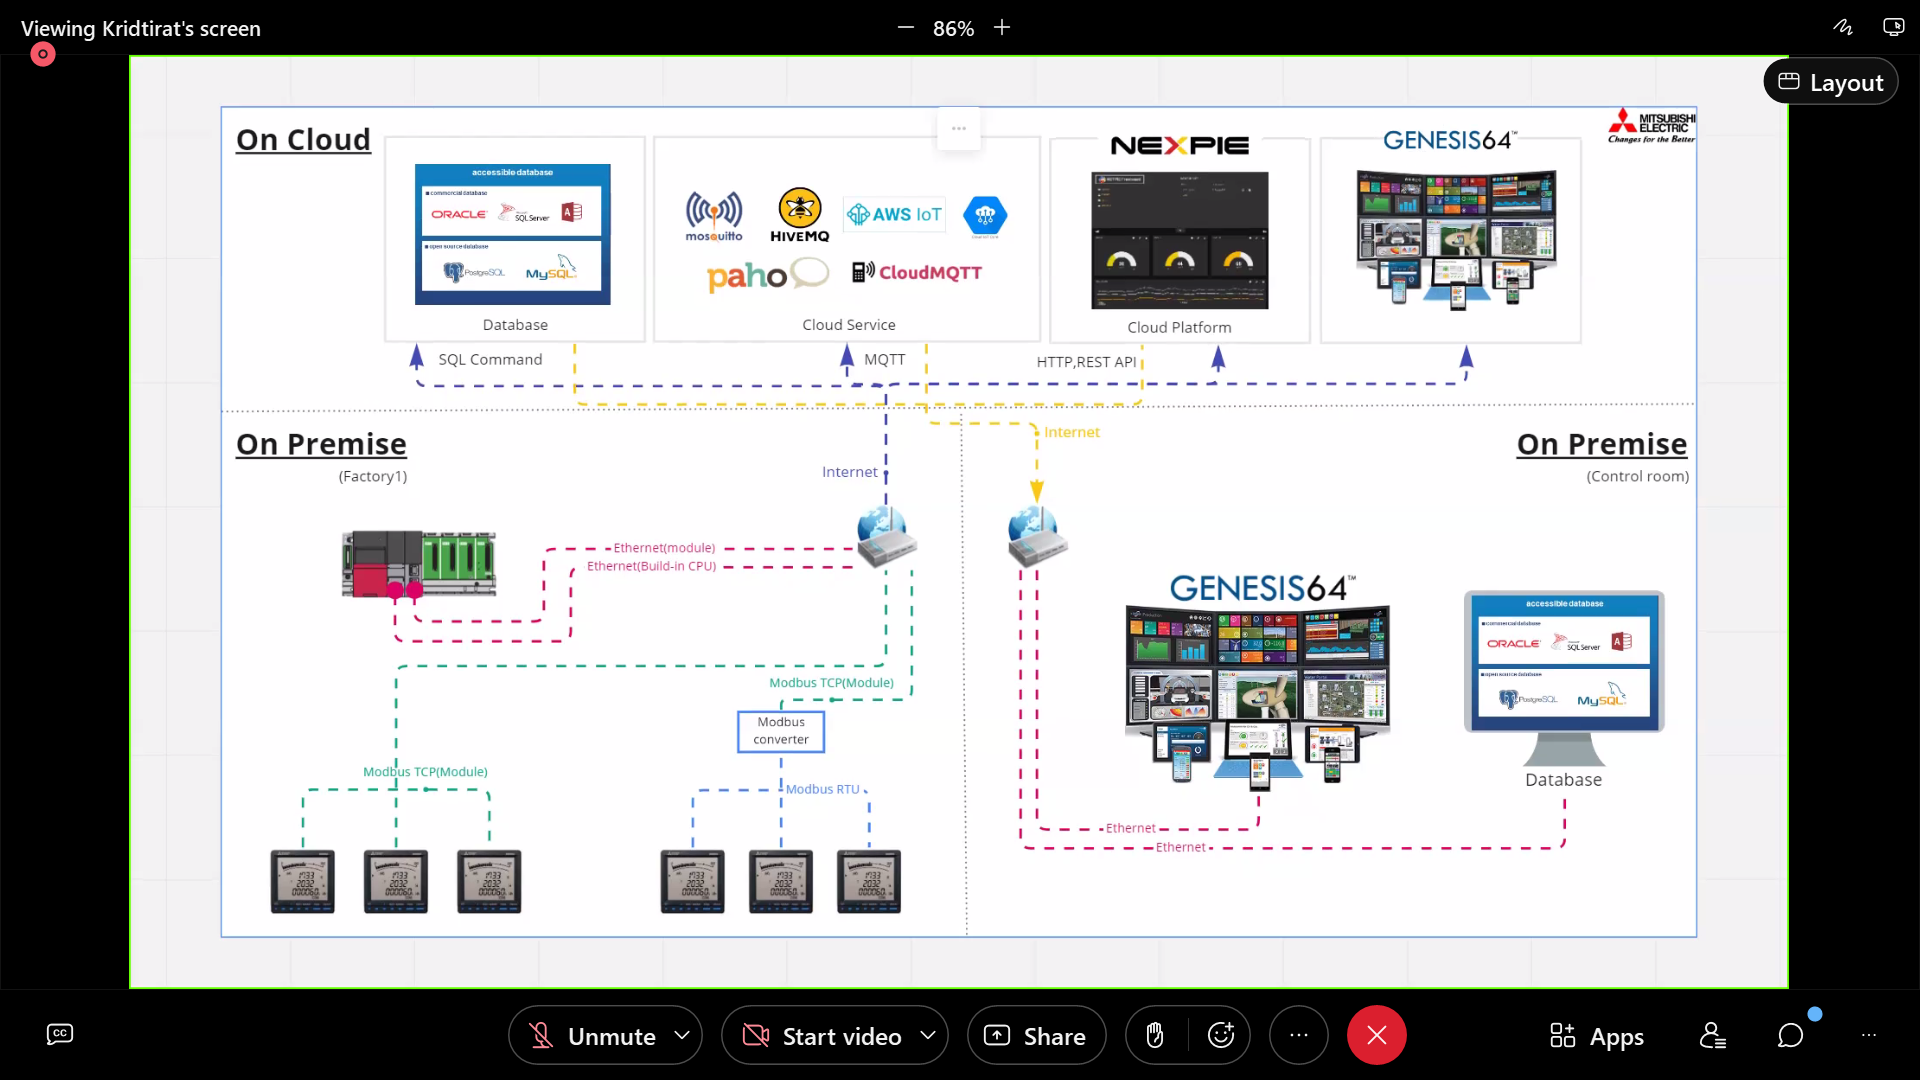
Task: Click the cloud GENESIS64 screens image
Action: (1457, 239)
